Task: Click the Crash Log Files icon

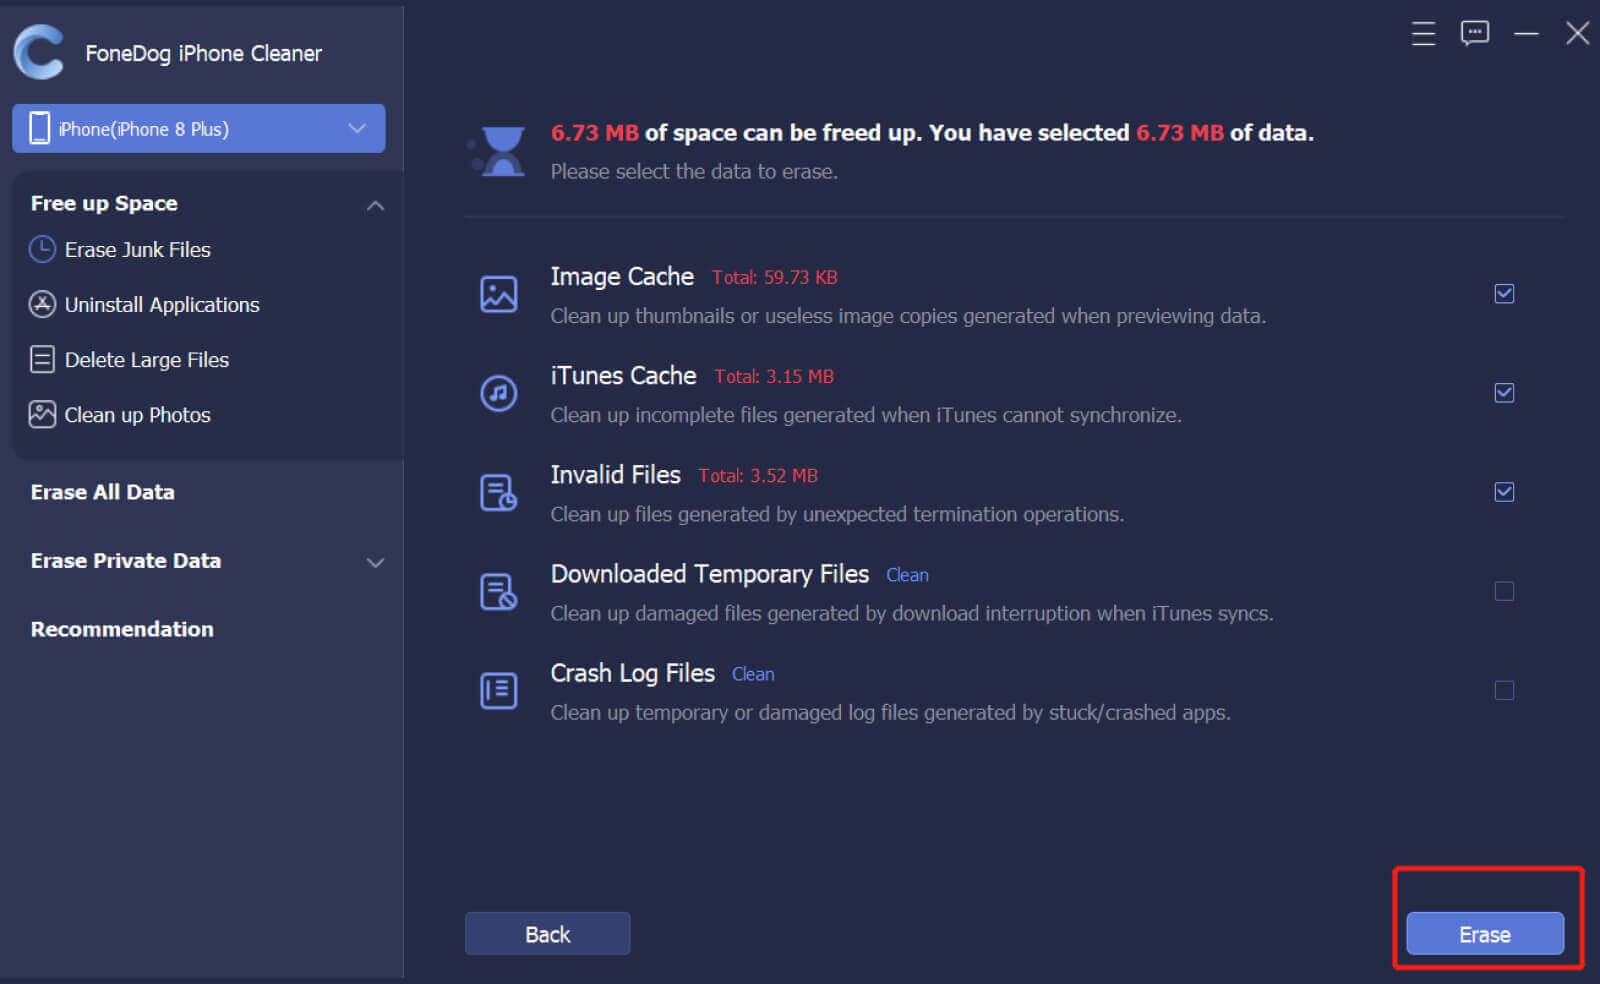Action: (x=498, y=691)
